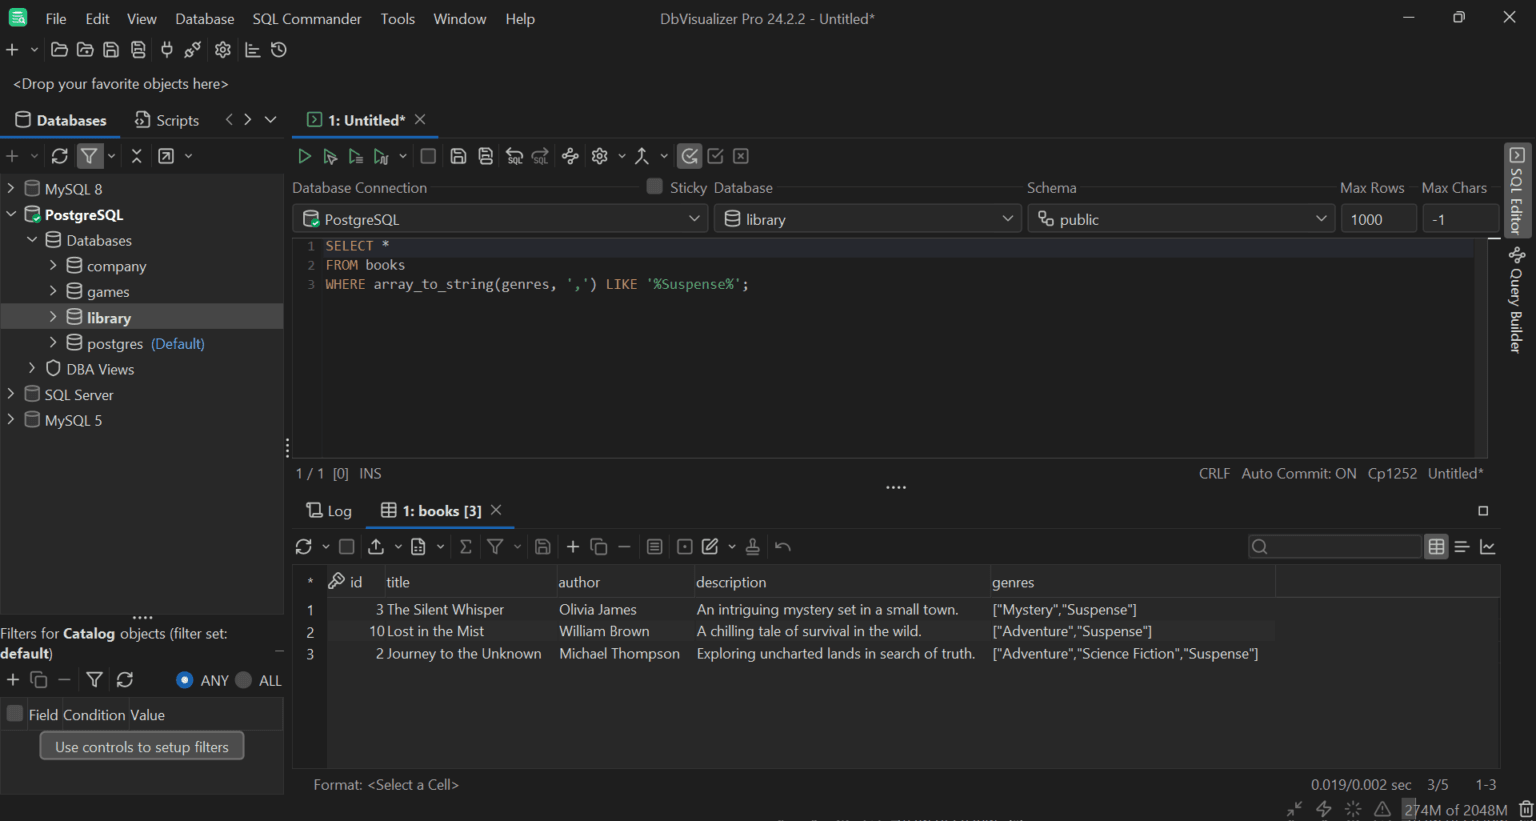Reload the result grid with the refresh icon
Viewport: 1536px width, 821px height.
[x=303, y=546]
